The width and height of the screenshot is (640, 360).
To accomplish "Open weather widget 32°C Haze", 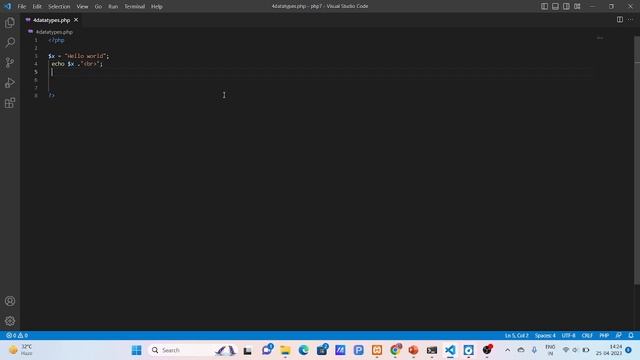I will click(x=20, y=350).
